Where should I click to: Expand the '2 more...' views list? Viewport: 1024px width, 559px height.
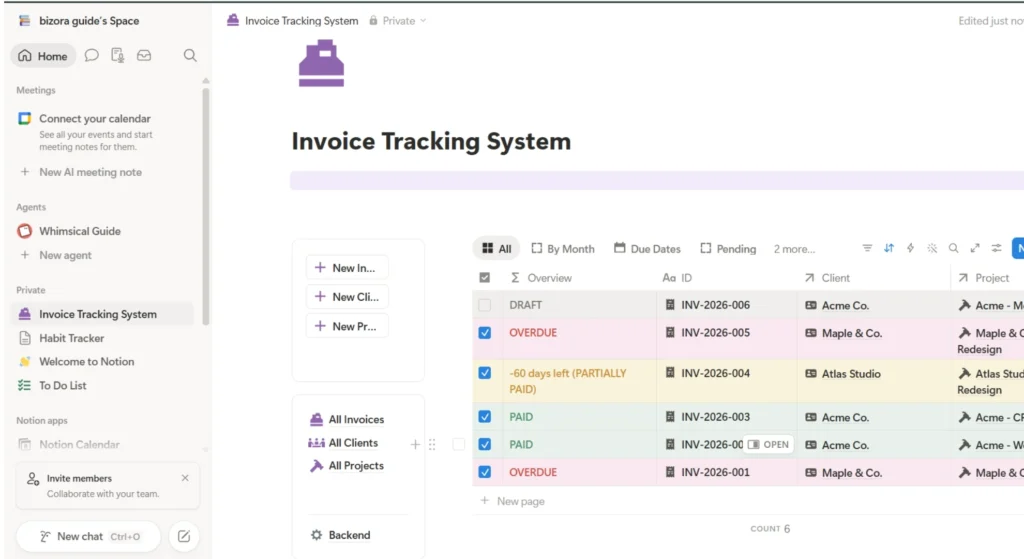point(794,249)
